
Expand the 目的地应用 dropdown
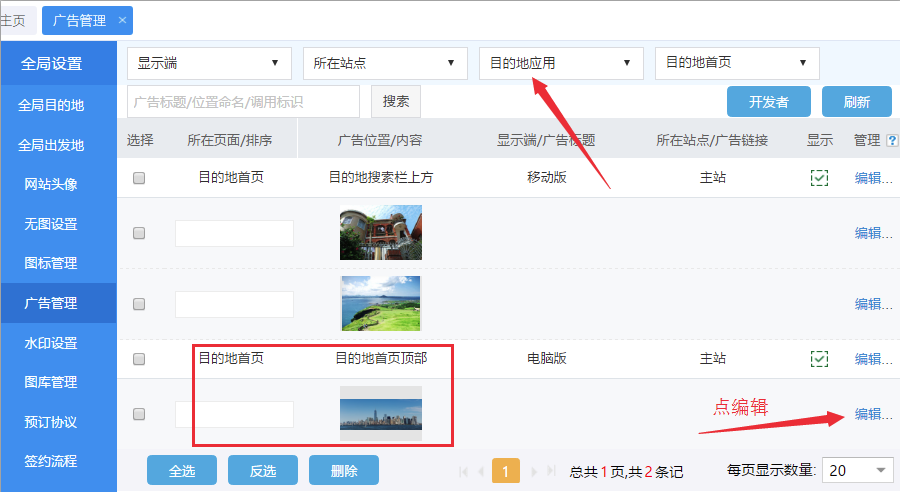(x=560, y=63)
